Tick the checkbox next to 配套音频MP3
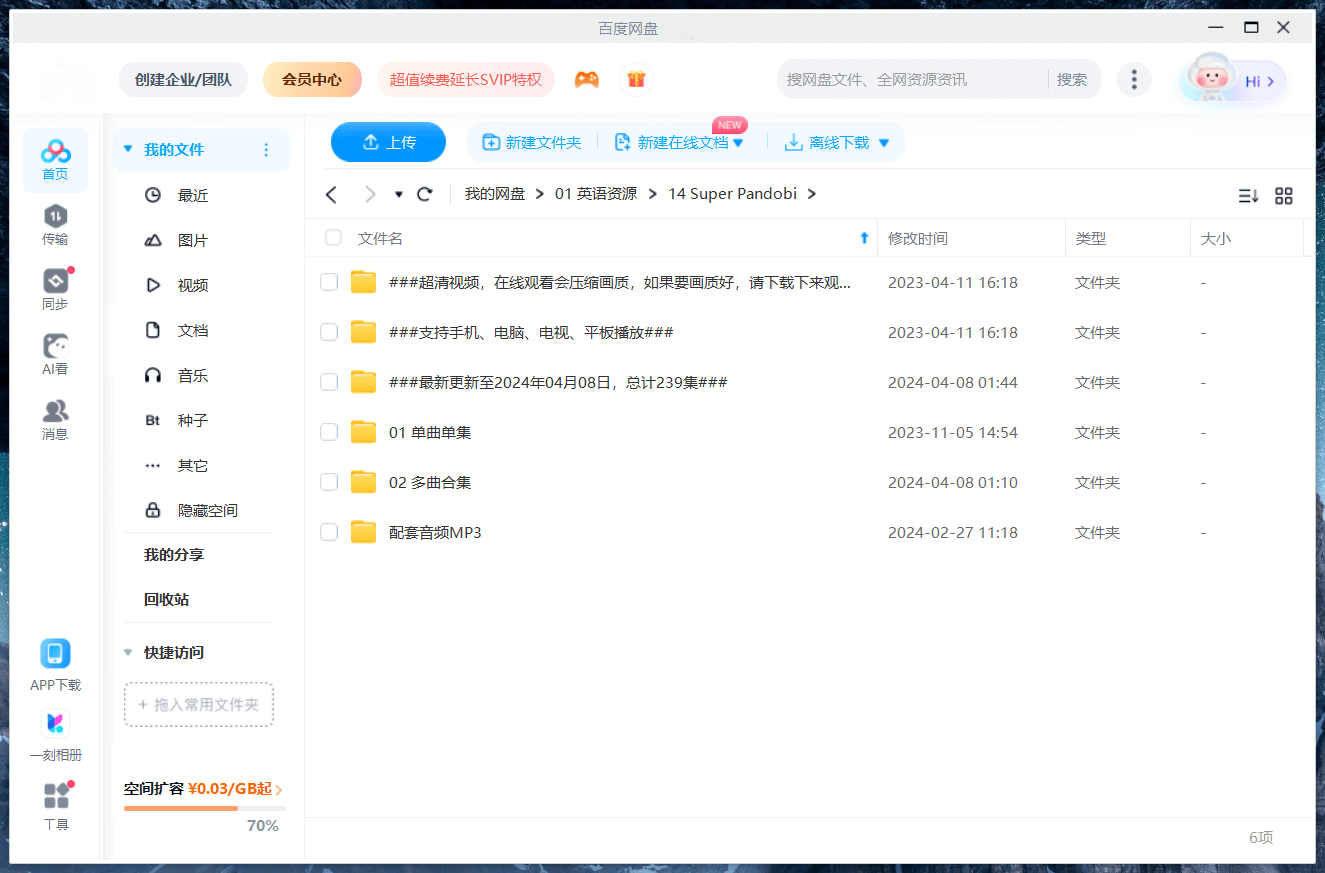The height and width of the screenshot is (873, 1325). pyautogui.click(x=329, y=532)
